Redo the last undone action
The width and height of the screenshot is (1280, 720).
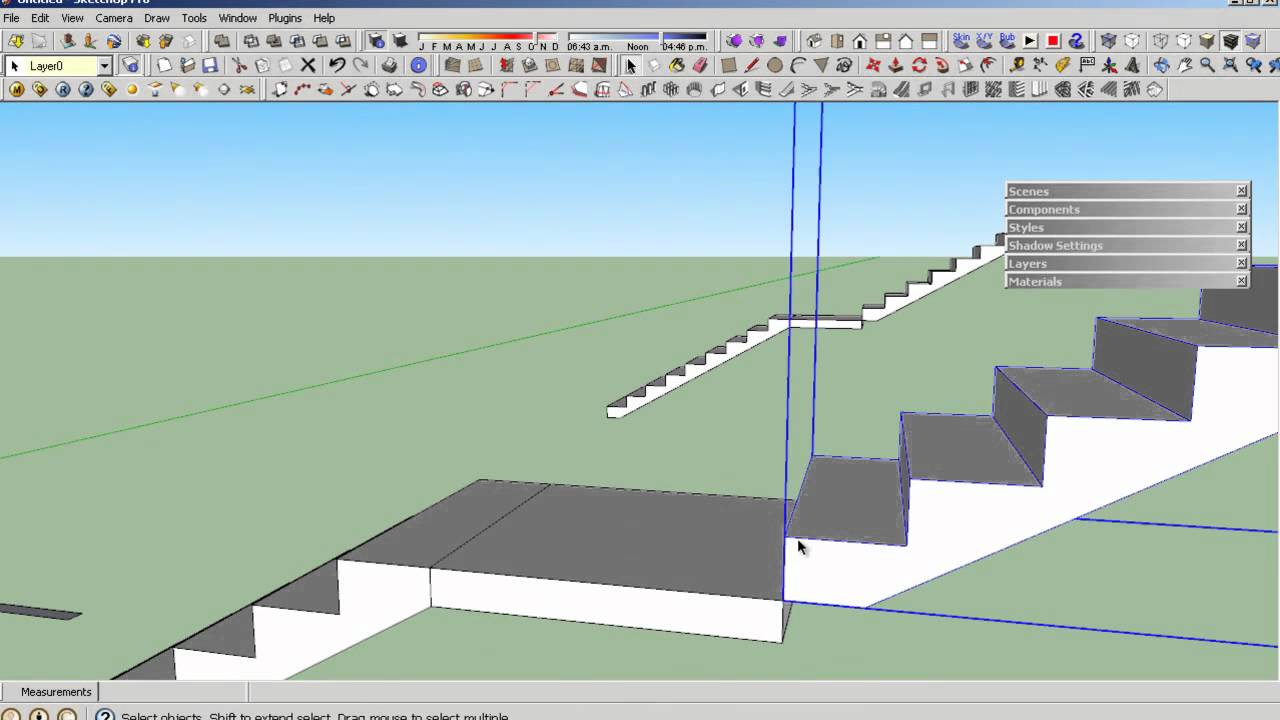tap(360, 66)
